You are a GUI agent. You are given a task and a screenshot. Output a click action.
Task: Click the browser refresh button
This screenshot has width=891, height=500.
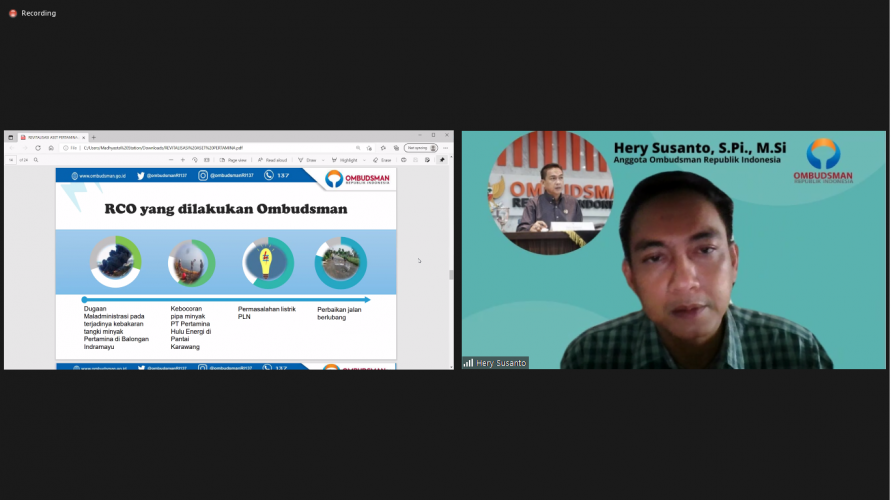click(38, 148)
